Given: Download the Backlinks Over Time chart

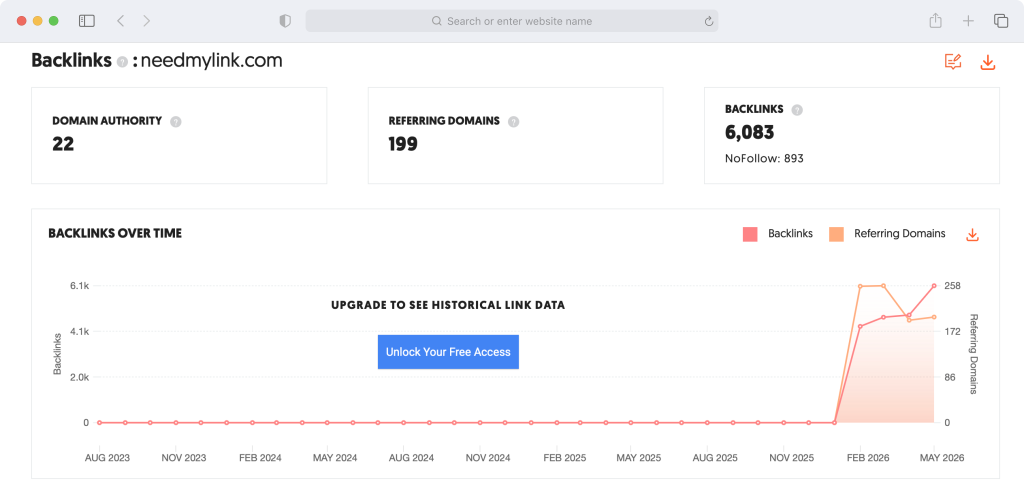Looking at the screenshot, I should (x=972, y=234).
